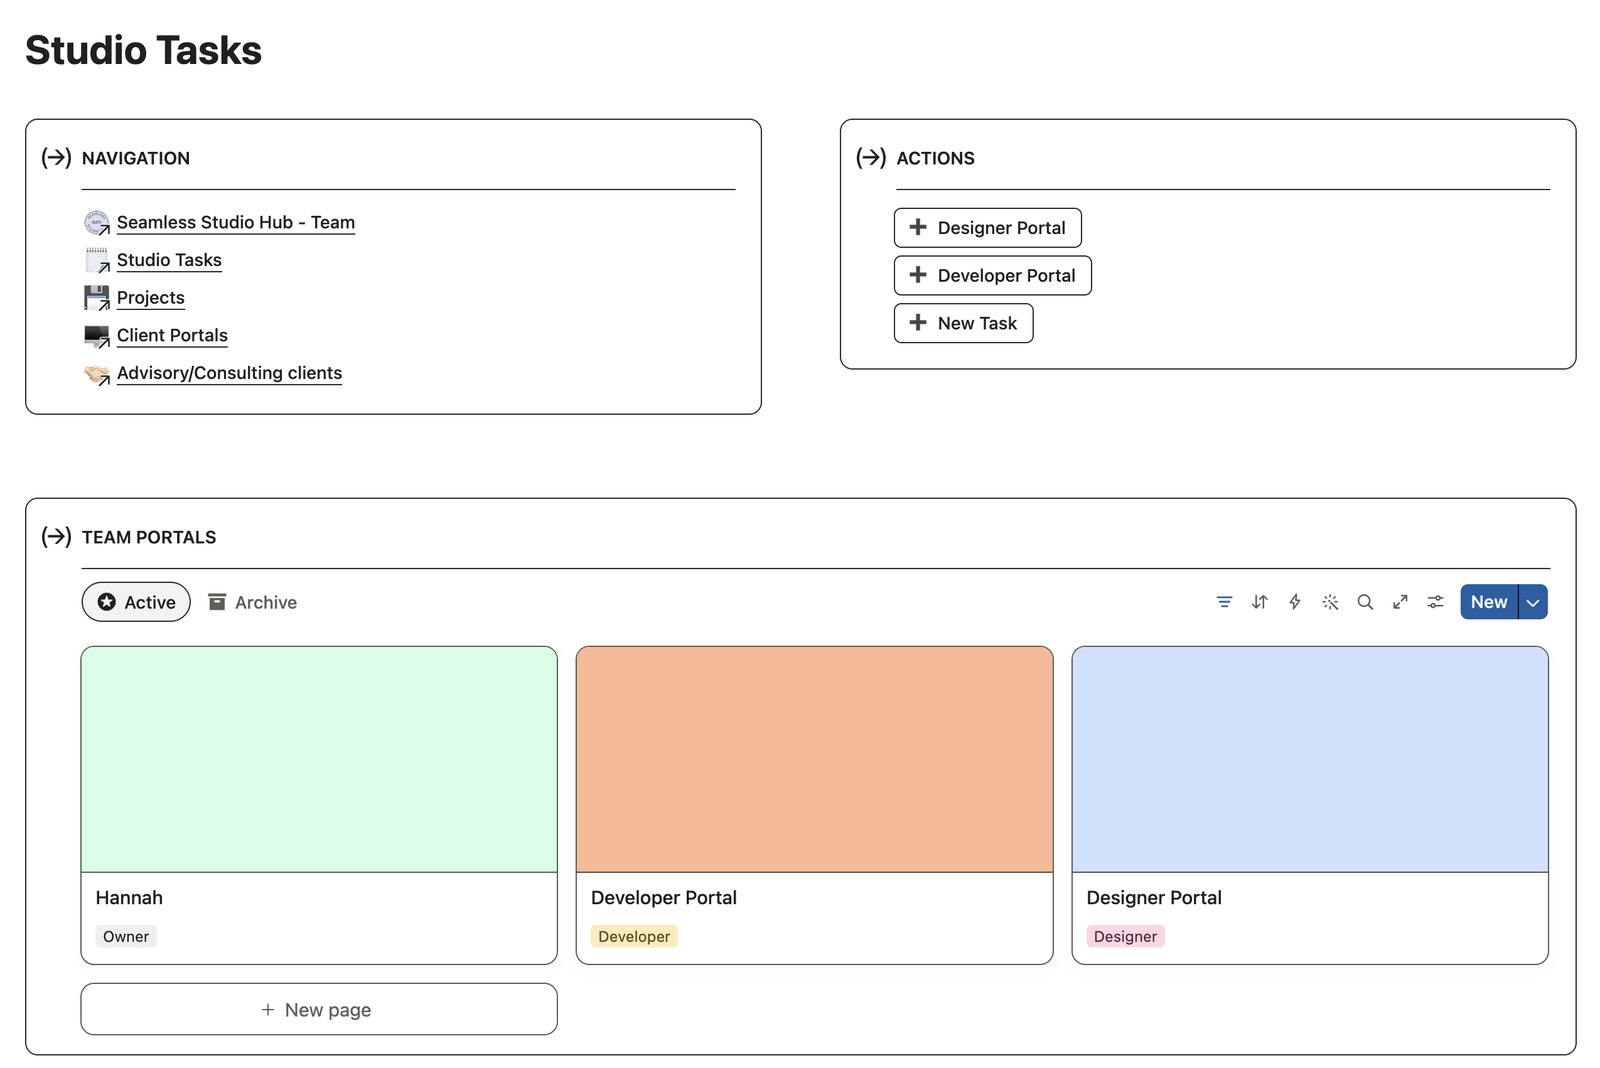Switch to the Archive view tab
The width and height of the screenshot is (1600, 1068).
(x=252, y=602)
